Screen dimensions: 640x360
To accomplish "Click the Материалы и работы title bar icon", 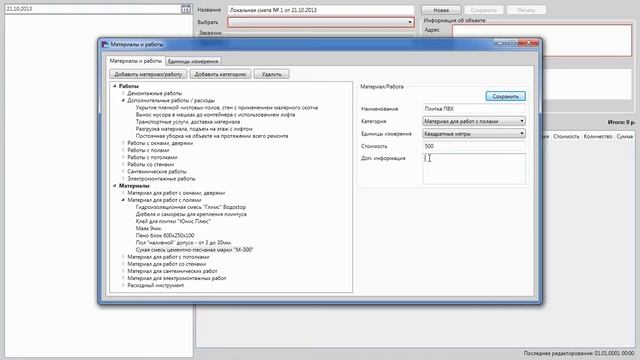I will tap(105, 44).
